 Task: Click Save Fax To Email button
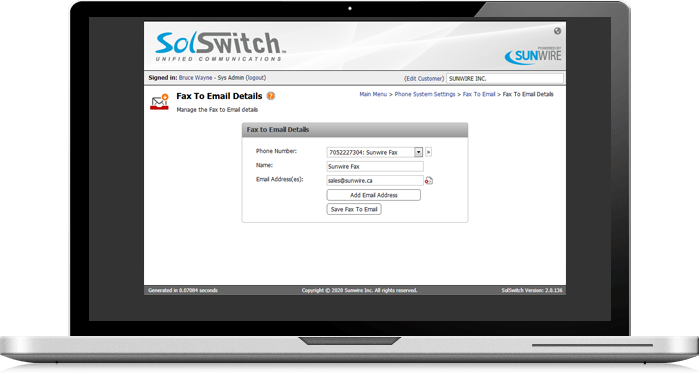coord(354,209)
